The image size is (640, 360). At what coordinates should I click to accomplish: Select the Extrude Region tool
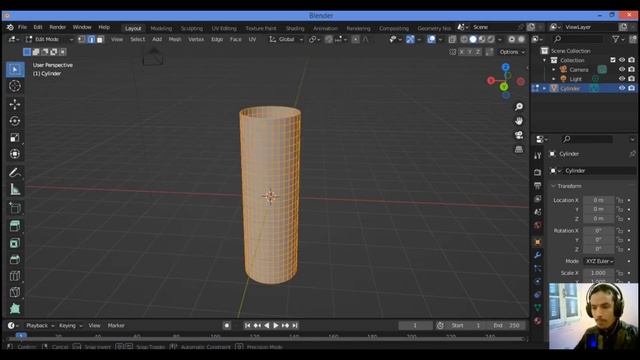point(15,226)
